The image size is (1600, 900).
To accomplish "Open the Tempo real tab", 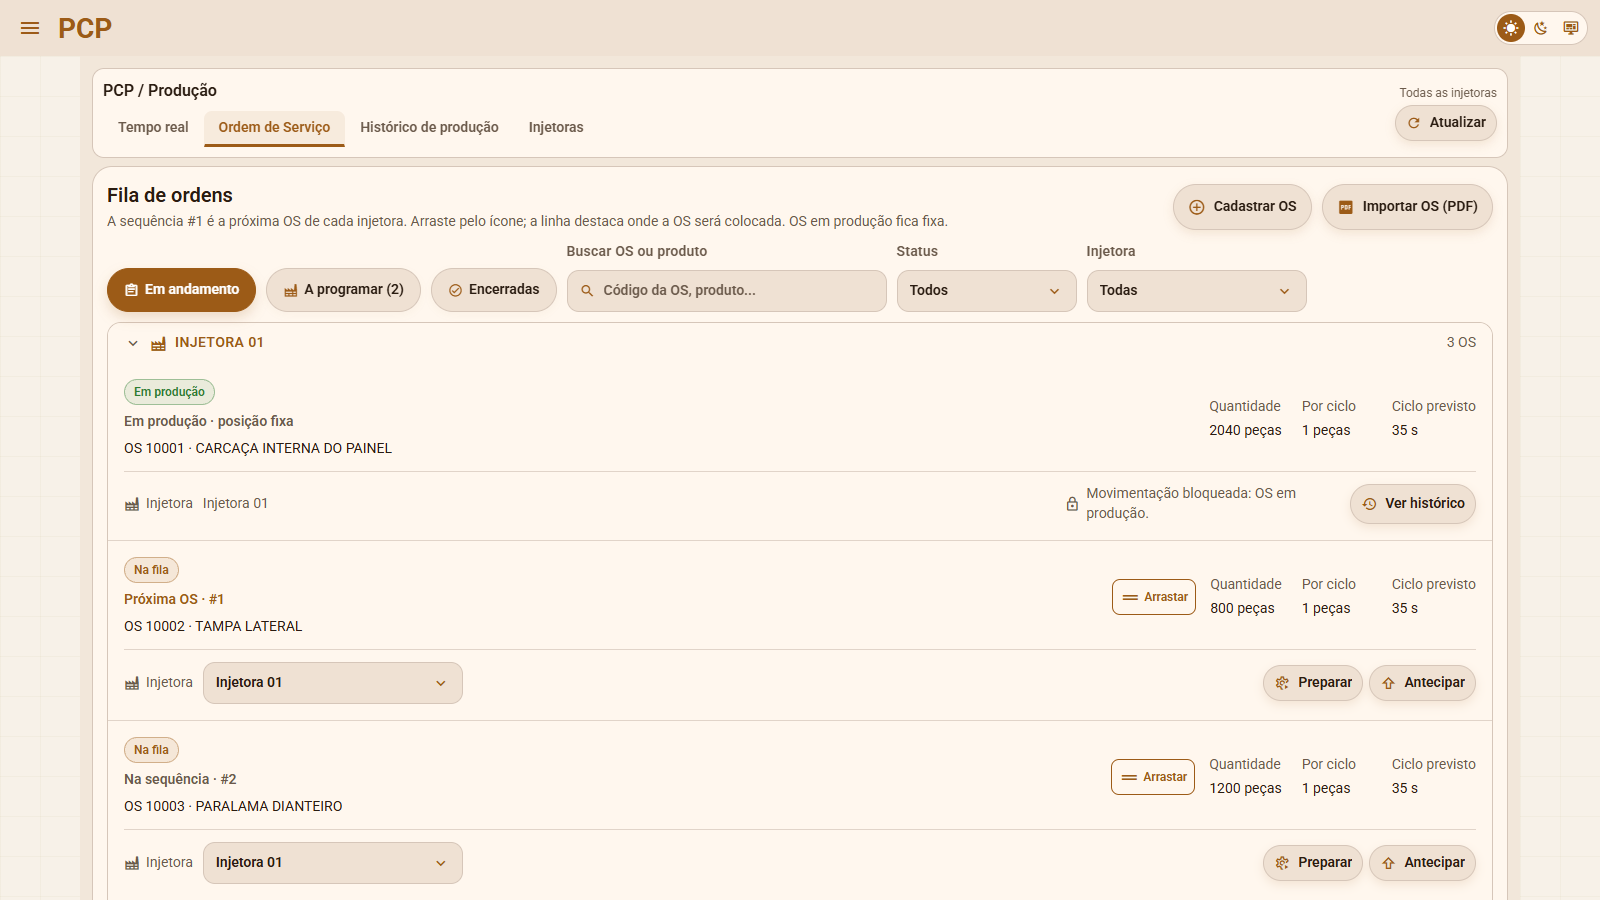I will coord(153,127).
